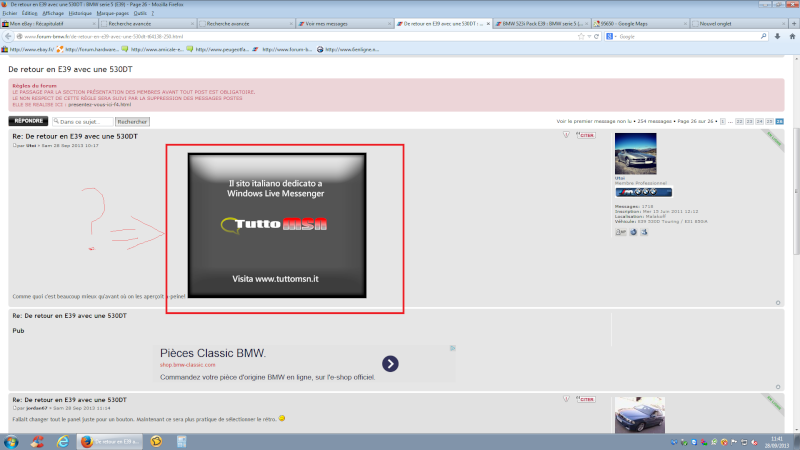800x450 pixels.
Task: Close the 'Voir mes messages' tab
Action: point(389,23)
